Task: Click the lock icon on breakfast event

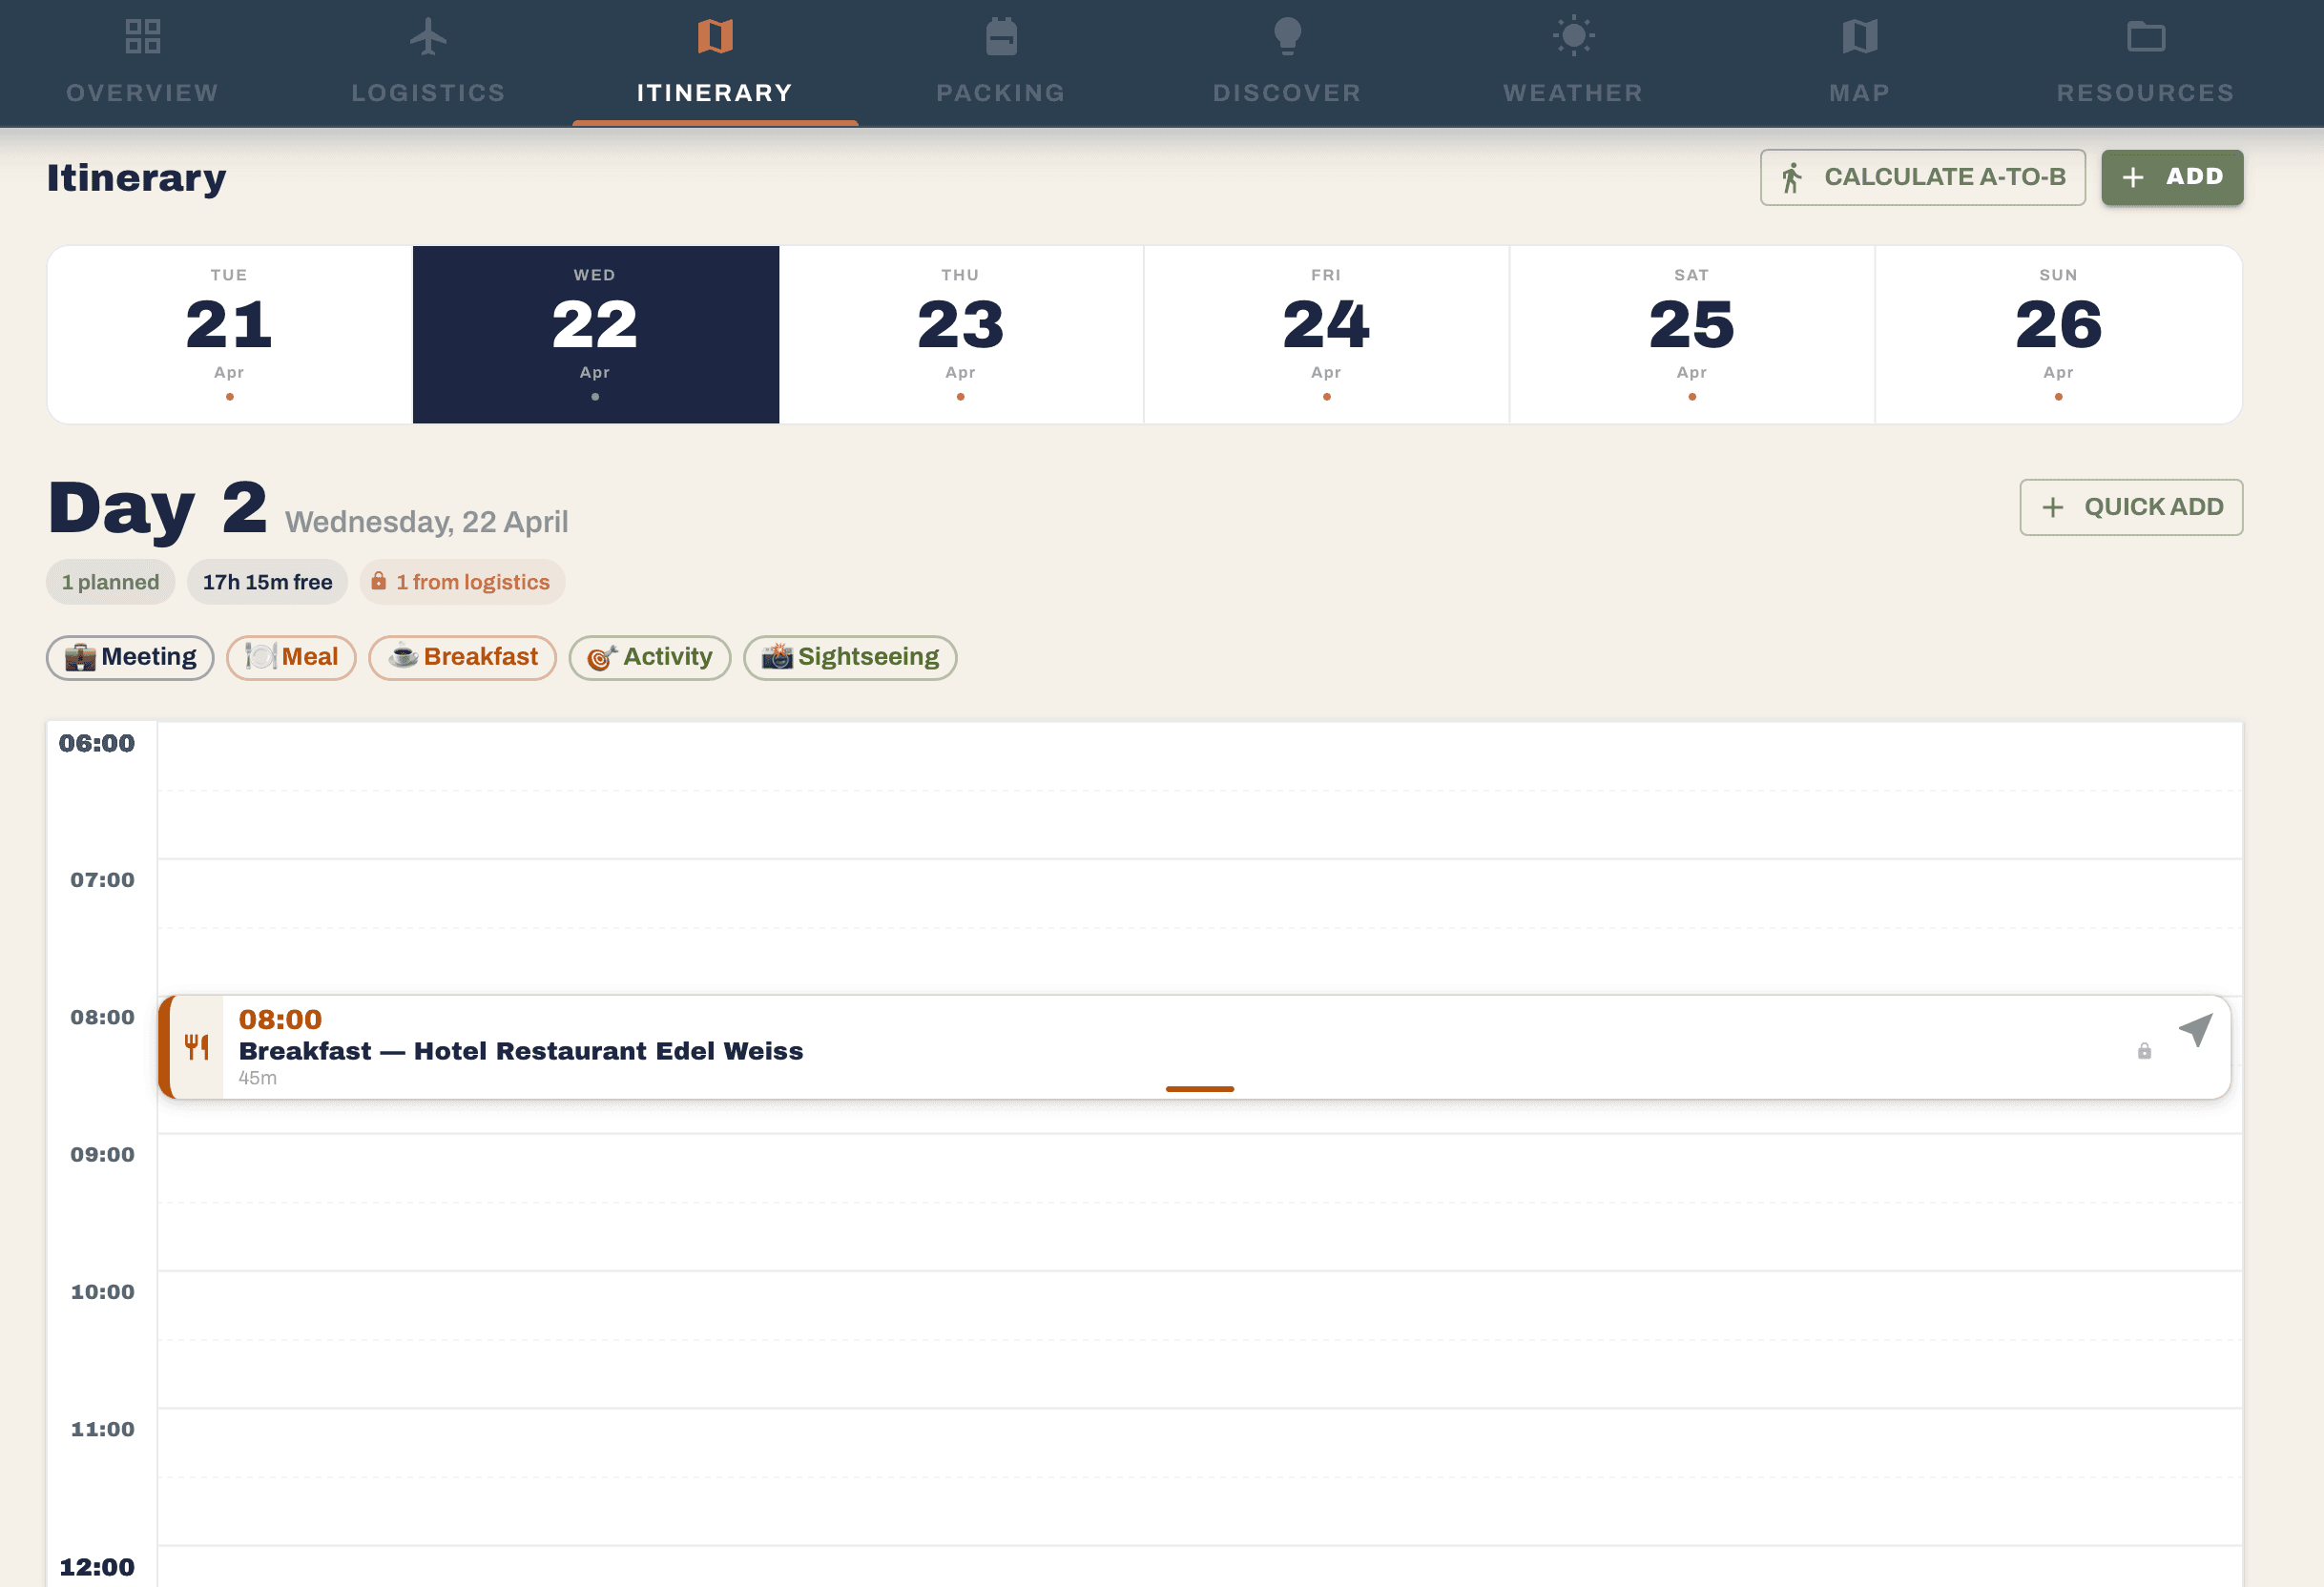Action: 2144,1051
